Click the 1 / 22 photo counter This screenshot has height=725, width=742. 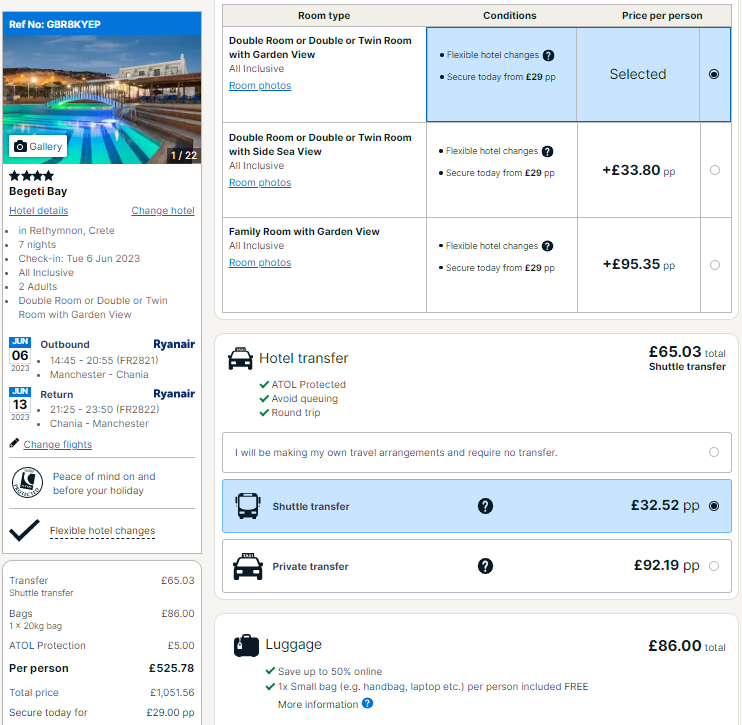(x=184, y=155)
